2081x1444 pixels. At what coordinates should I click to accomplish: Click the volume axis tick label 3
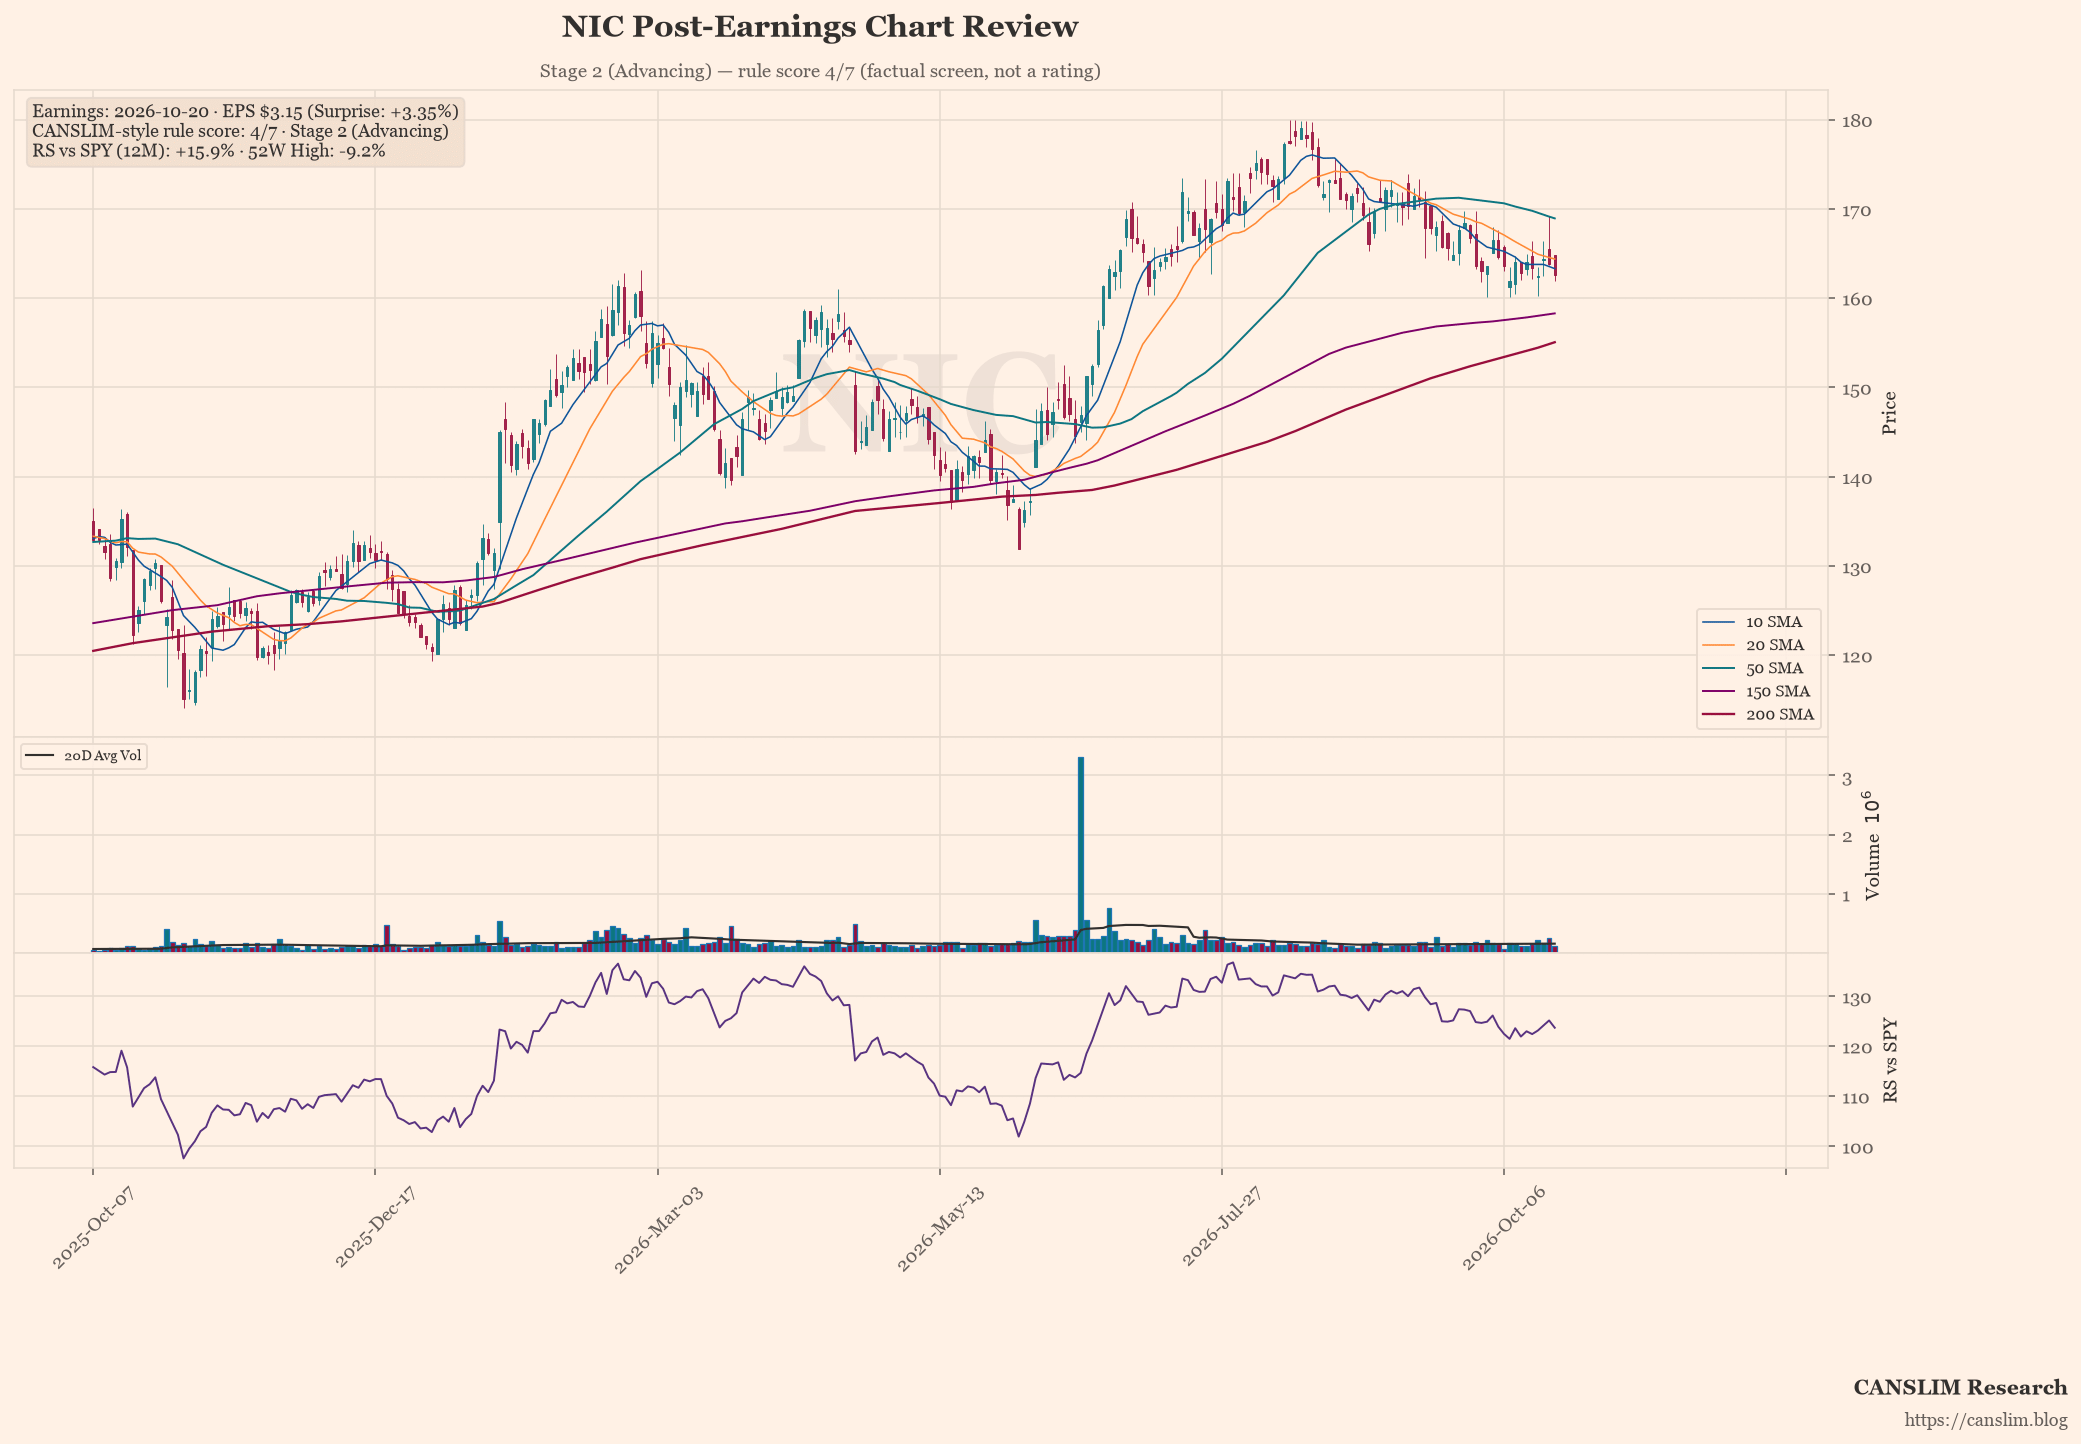point(1847,777)
